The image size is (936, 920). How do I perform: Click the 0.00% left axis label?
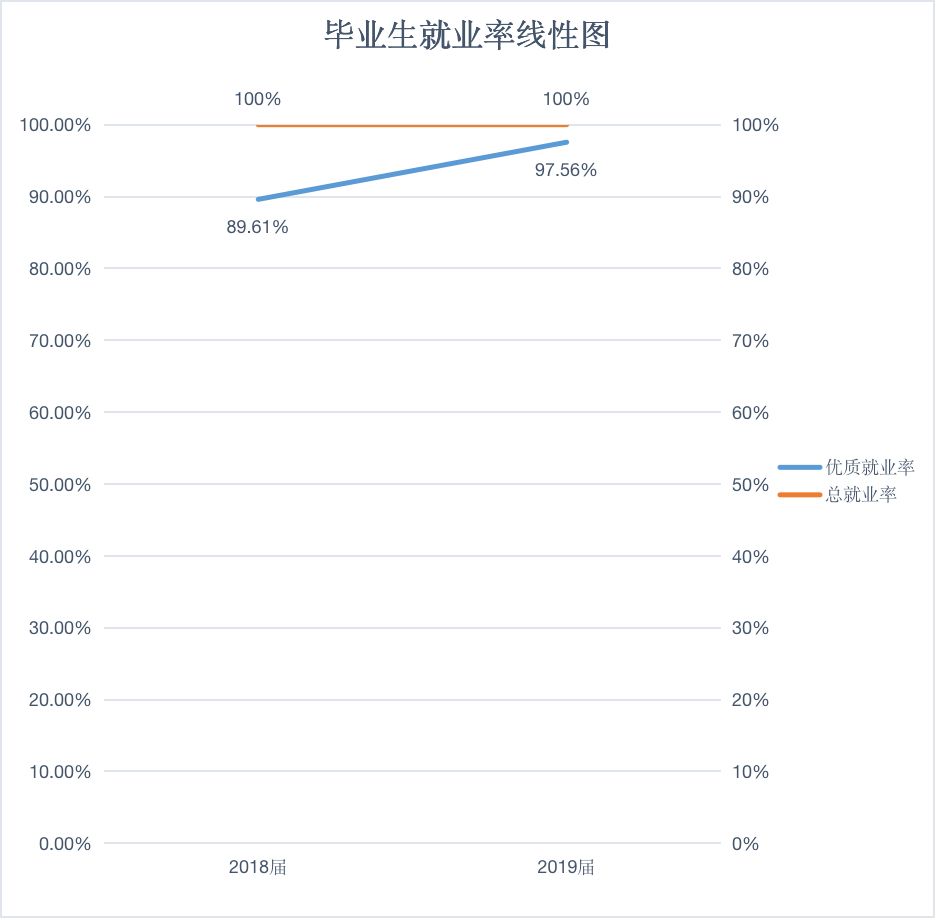(64, 844)
